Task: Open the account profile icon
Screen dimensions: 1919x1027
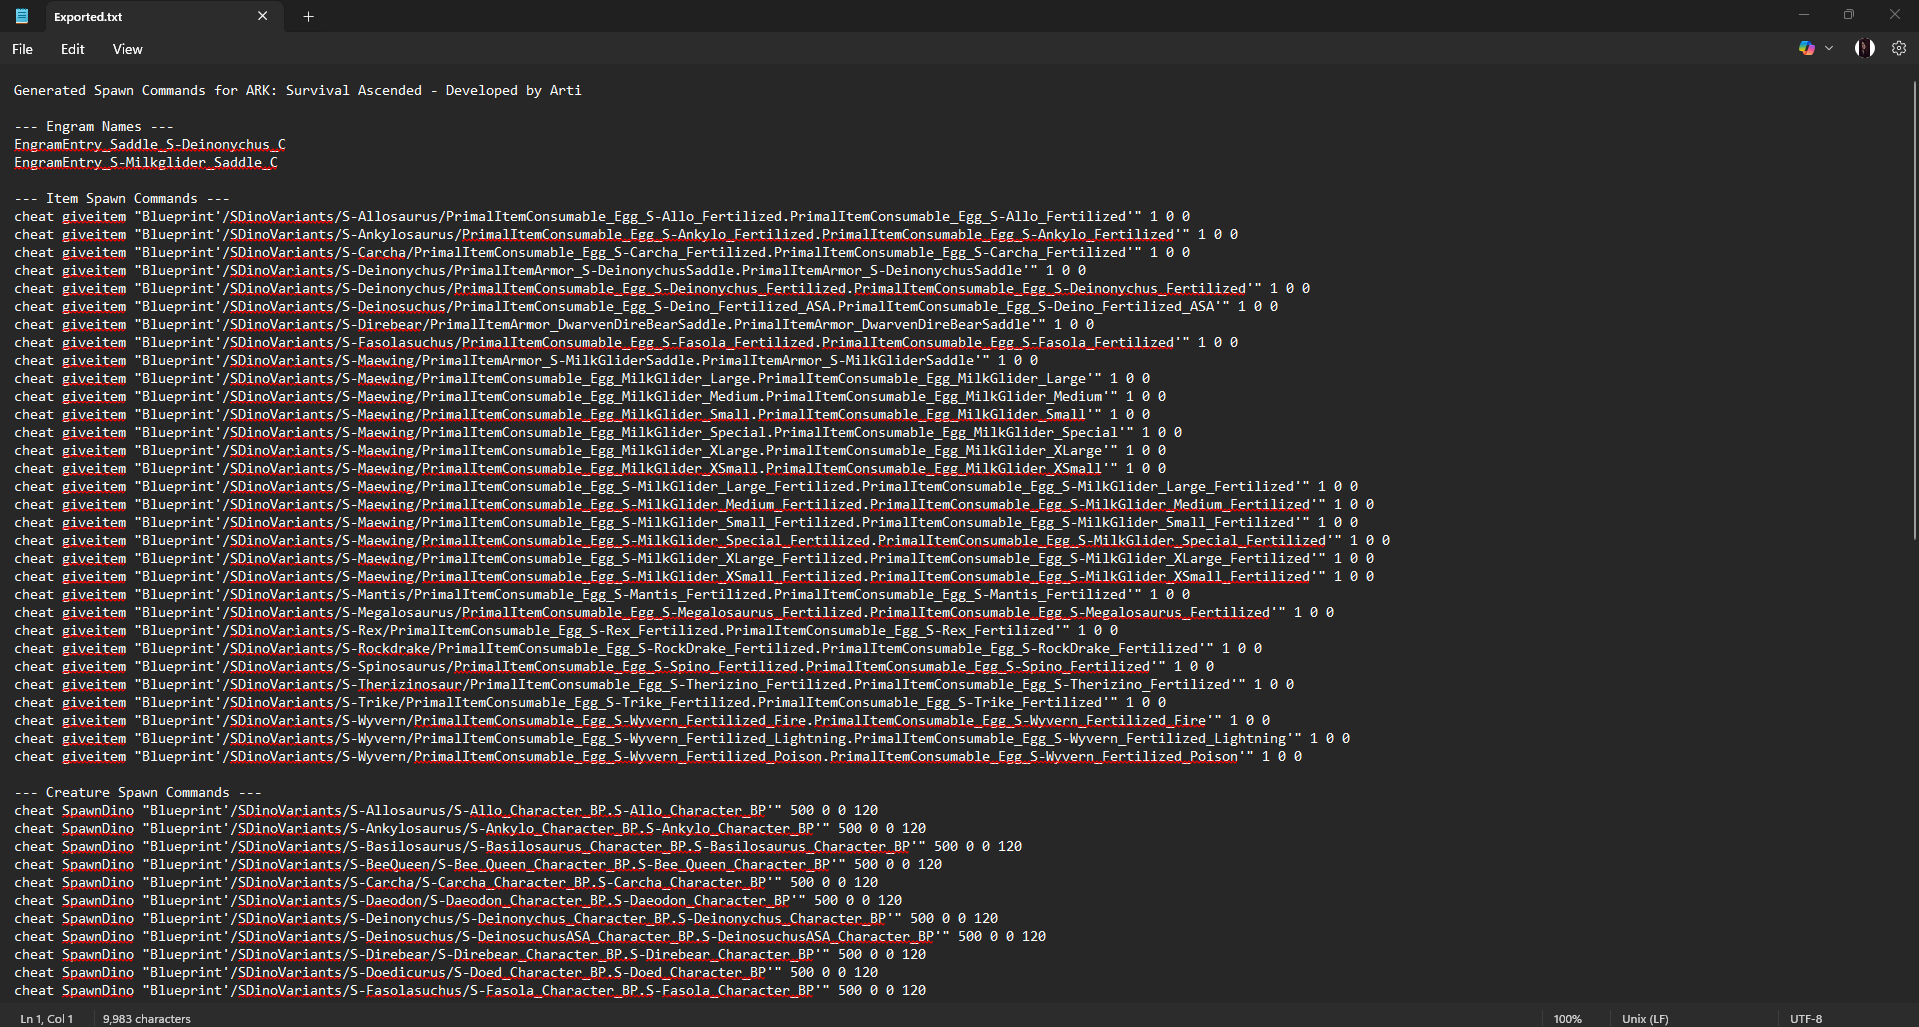Action: (x=1864, y=48)
